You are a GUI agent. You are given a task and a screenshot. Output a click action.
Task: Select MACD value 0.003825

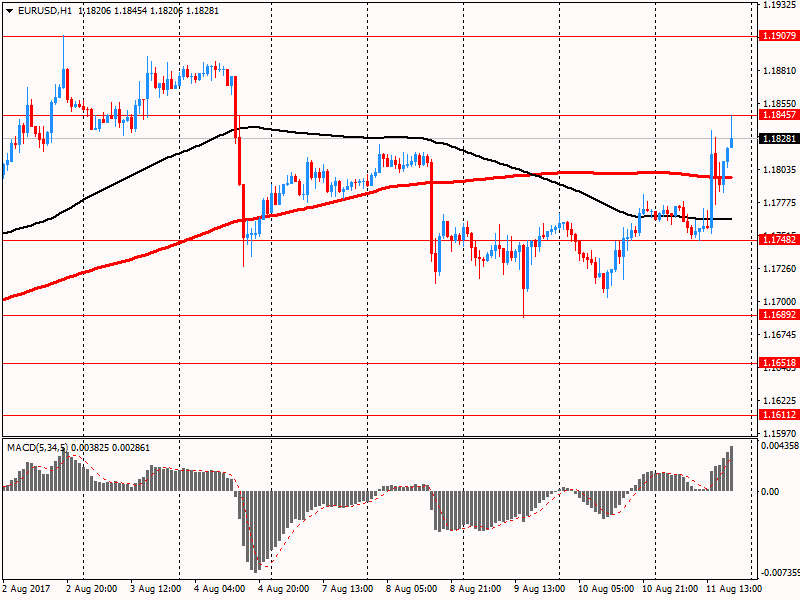click(90, 448)
